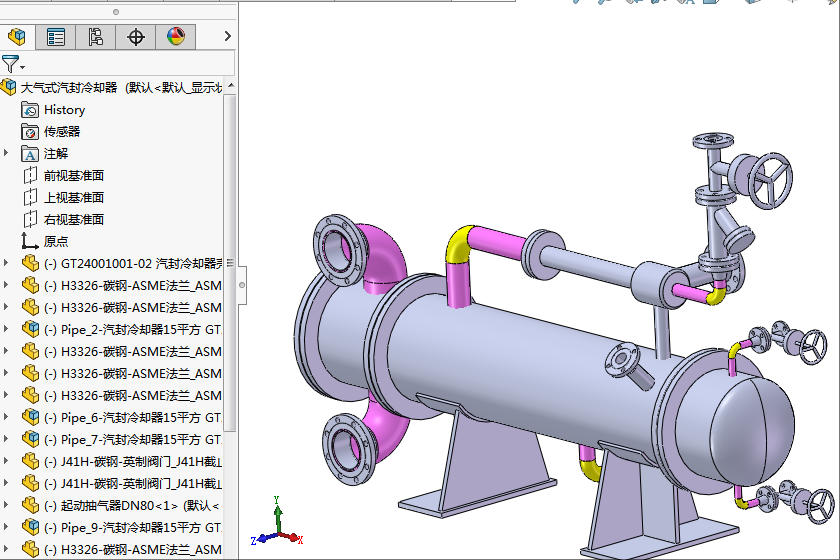840x560 pixels.
Task: Click the feature tree vertical scrollbar thumb
Action: click(x=230, y=263)
